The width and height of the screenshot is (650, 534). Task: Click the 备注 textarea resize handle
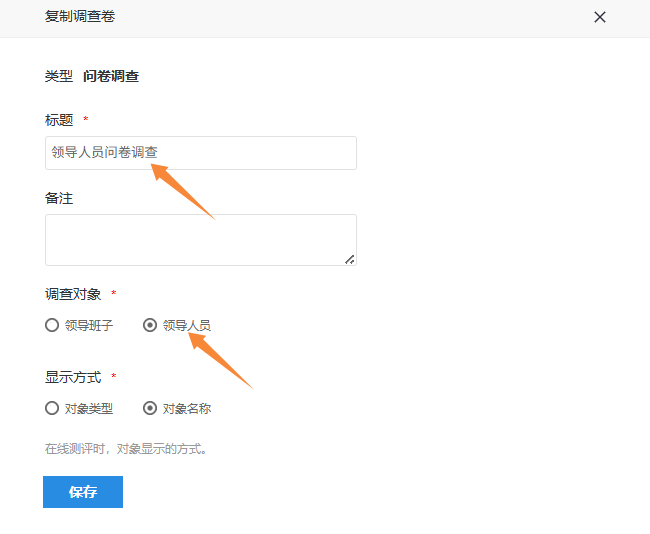[x=350, y=259]
